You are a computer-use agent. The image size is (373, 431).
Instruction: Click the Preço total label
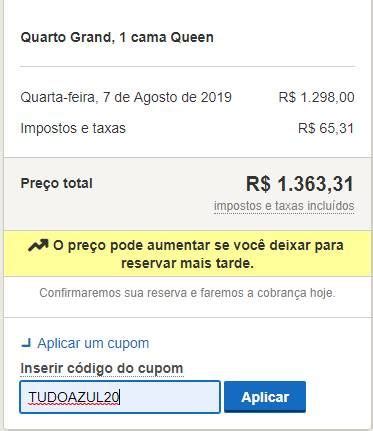click(x=57, y=183)
